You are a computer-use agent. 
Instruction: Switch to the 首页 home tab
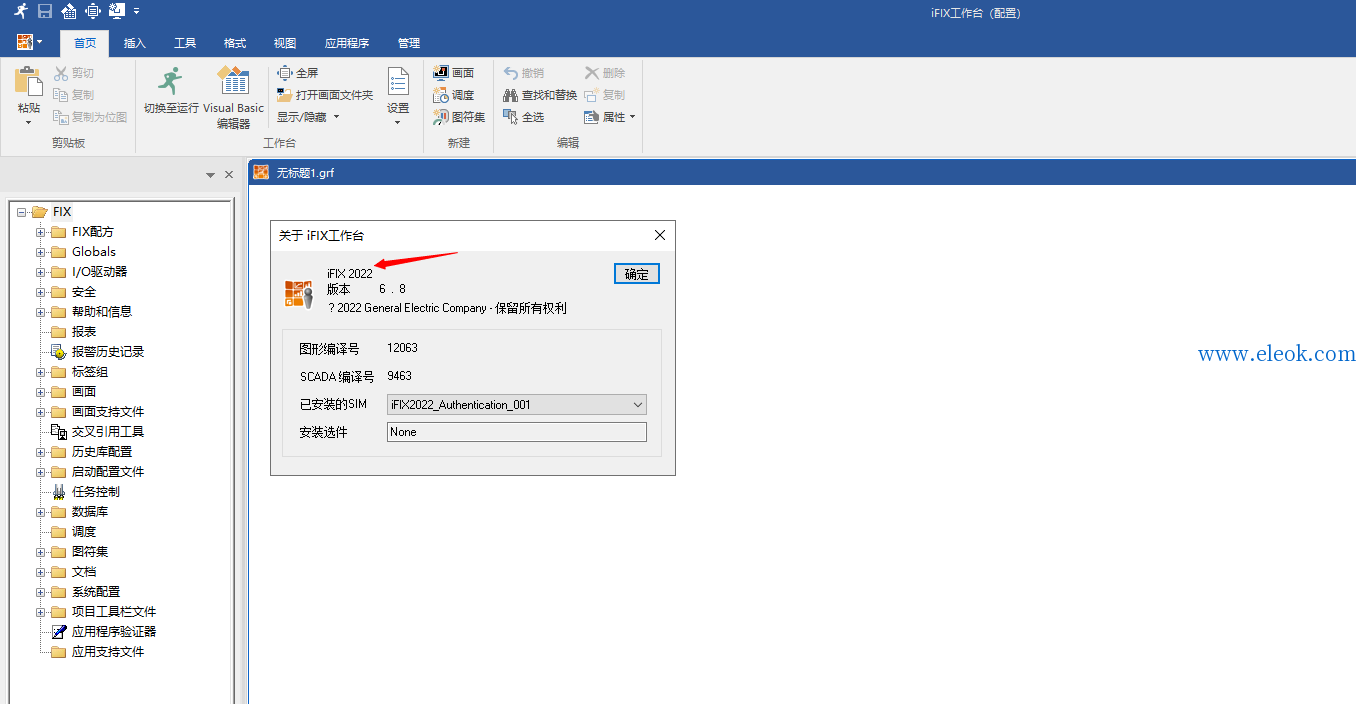(85, 43)
